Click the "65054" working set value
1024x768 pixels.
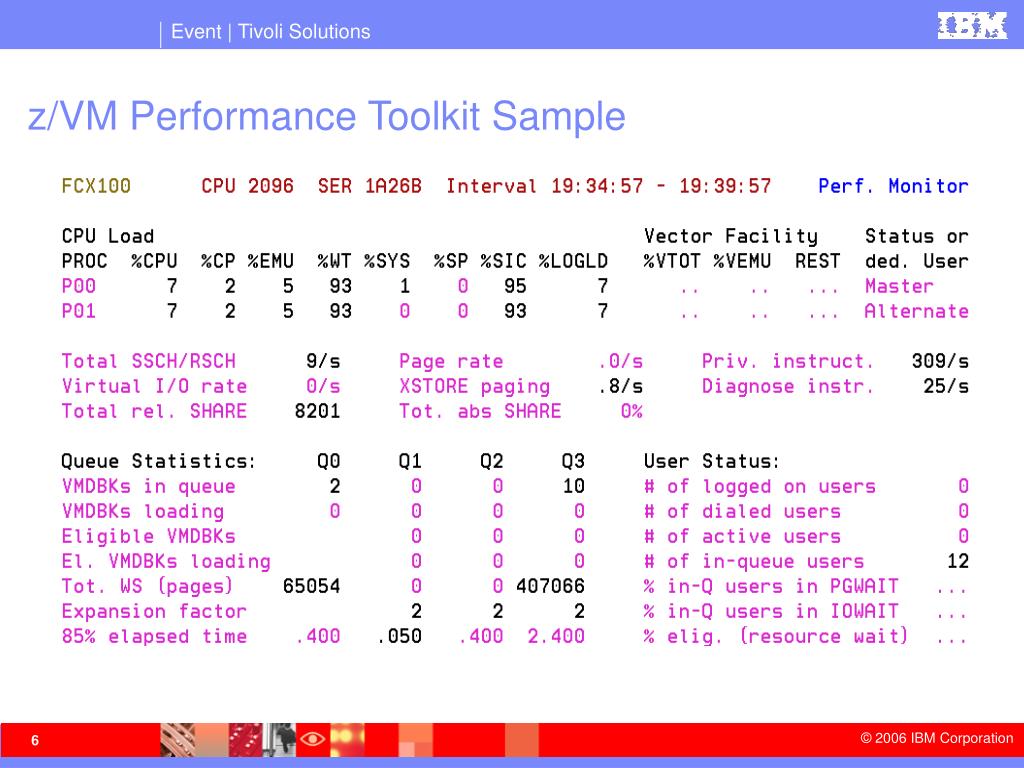tap(312, 586)
